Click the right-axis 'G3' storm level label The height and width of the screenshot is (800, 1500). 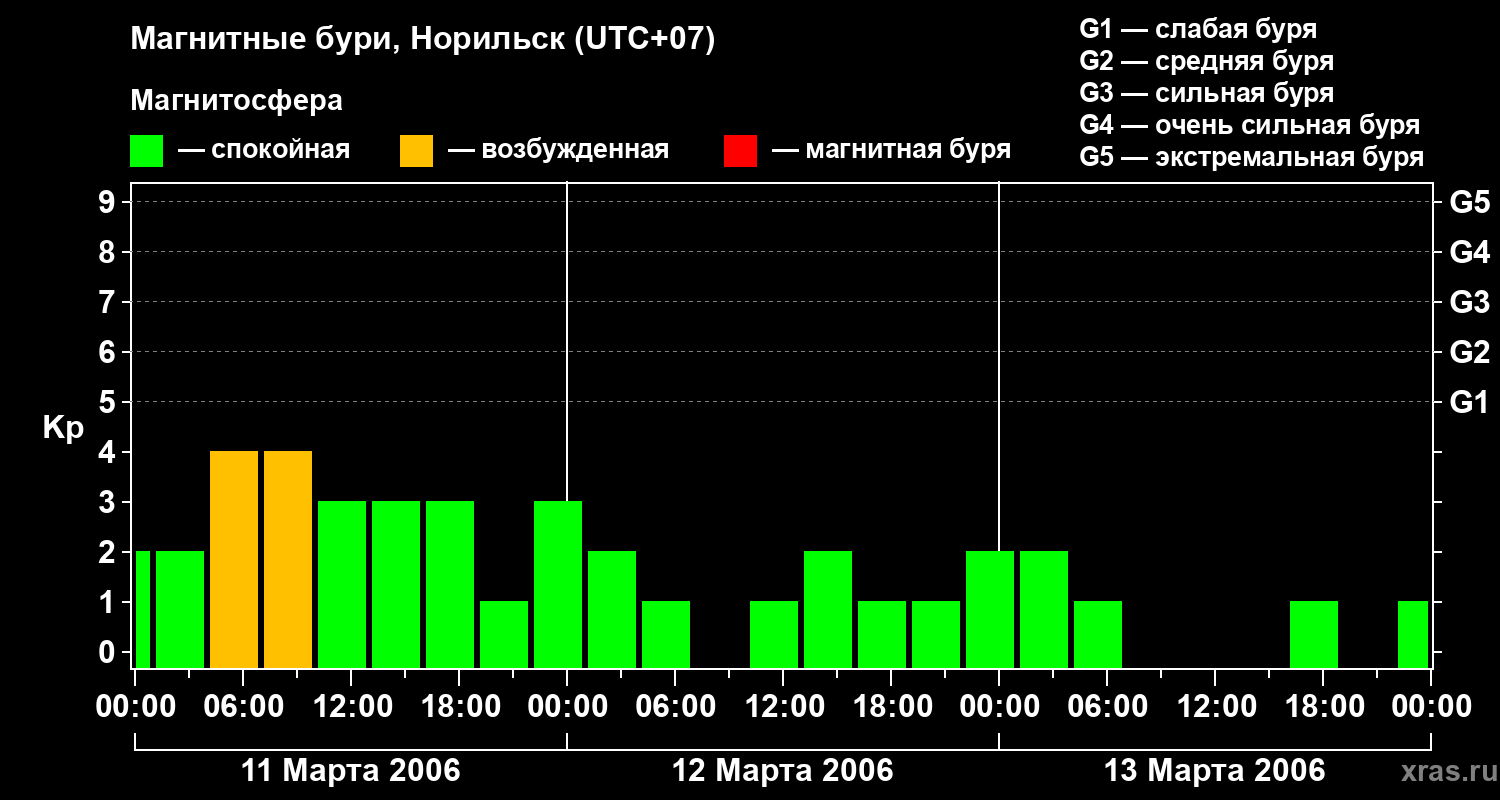[1469, 302]
